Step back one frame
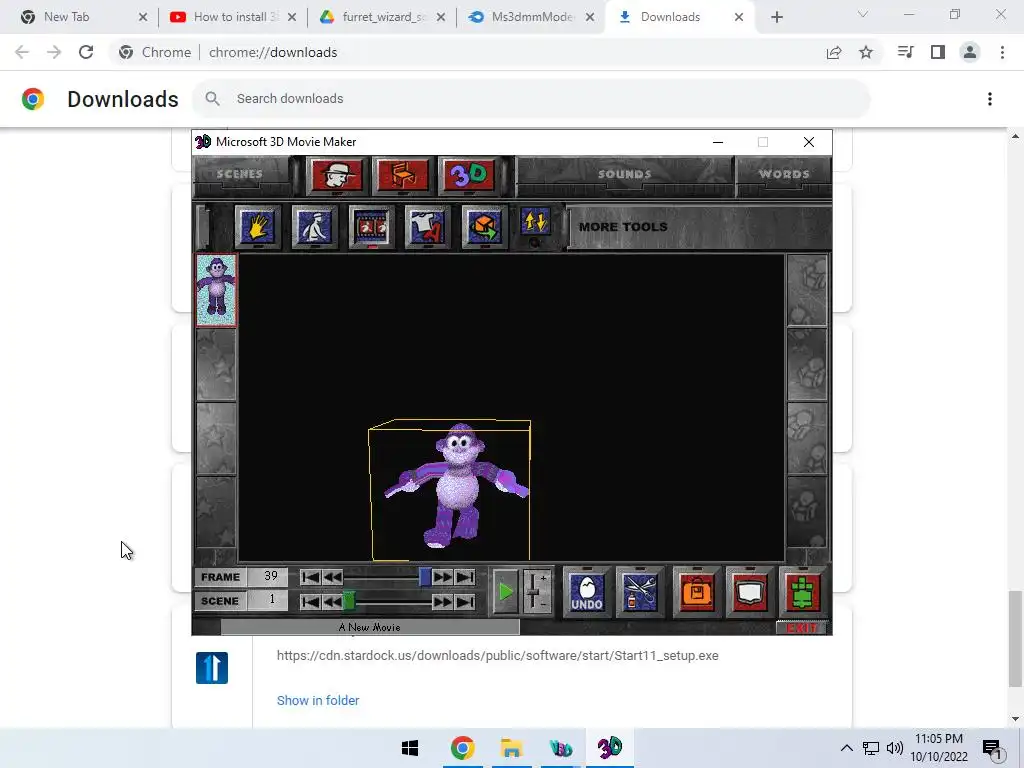Viewport: 1024px width, 768px height. (332, 577)
